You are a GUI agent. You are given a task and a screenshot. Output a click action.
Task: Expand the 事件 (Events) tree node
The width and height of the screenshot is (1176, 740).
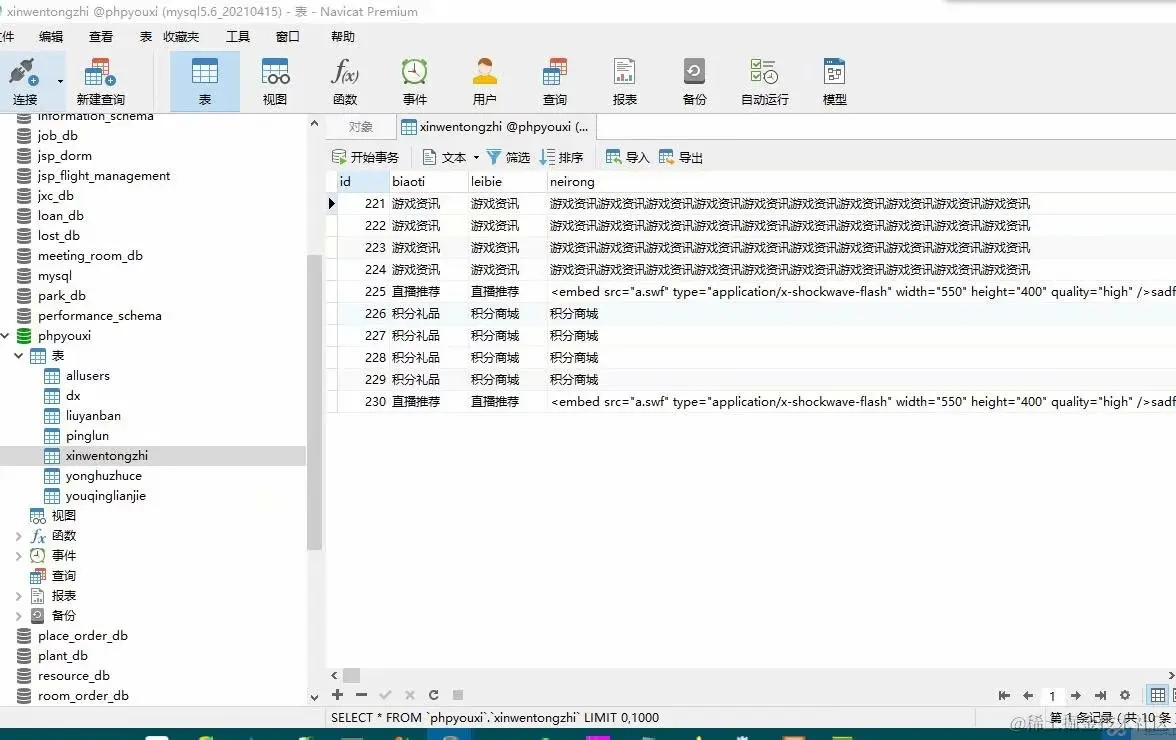(x=19, y=556)
